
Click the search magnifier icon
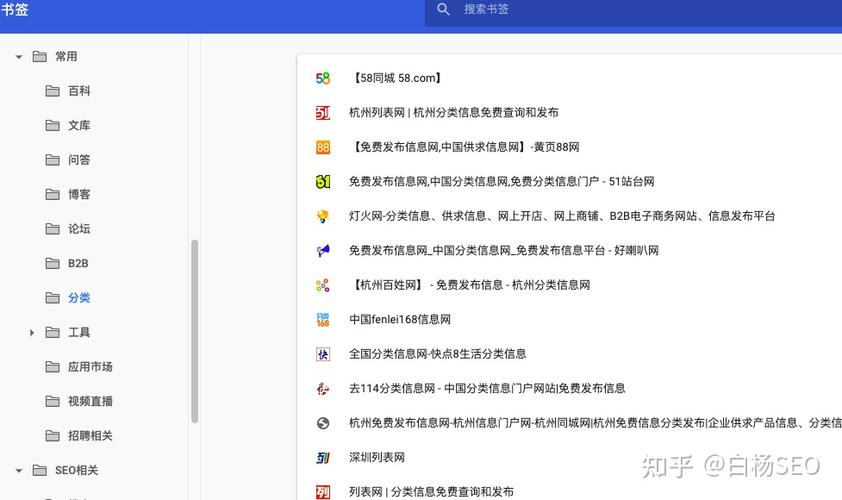(x=443, y=9)
